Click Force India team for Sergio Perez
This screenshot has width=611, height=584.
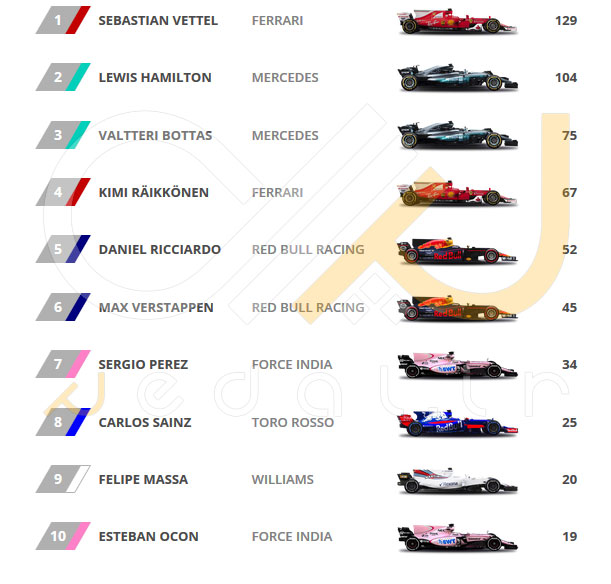[292, 365]
